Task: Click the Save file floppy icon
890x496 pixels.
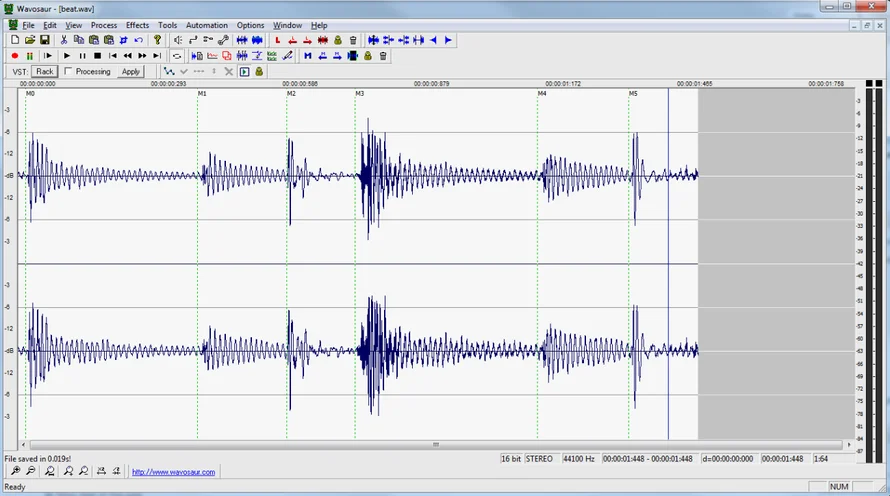Action: pos(45,40)
